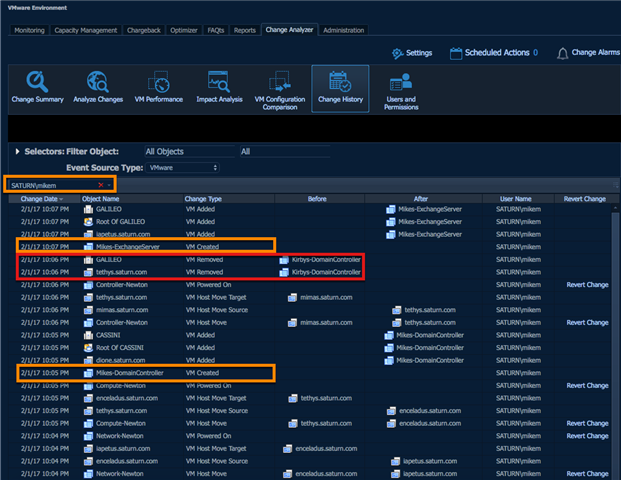Click the table vertical scrollbar
The height and width of the screenshot is (480, 621).
coord(615,341)
